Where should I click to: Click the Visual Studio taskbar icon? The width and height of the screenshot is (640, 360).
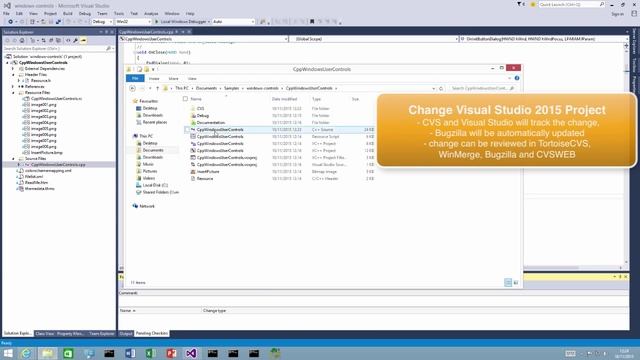[192, 353]
